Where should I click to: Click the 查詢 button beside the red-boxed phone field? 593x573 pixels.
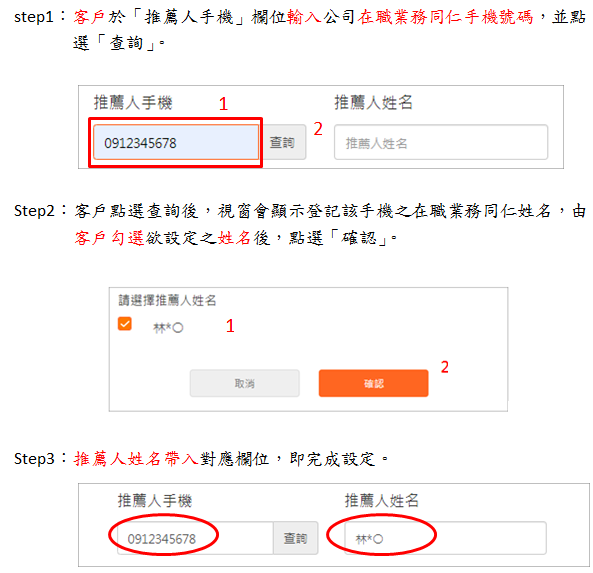[x=282, y=142]
